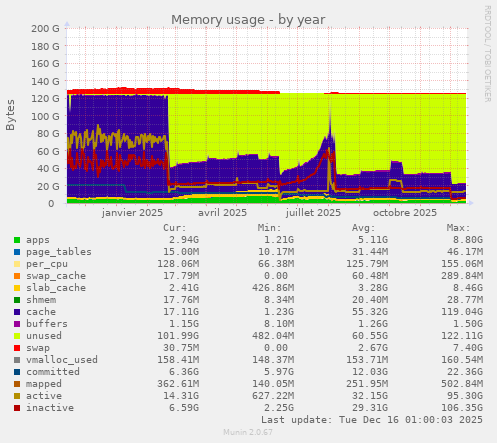Click the cache max value 119.04G
This screenshot has width=497, height=443.
pos(462,312)
